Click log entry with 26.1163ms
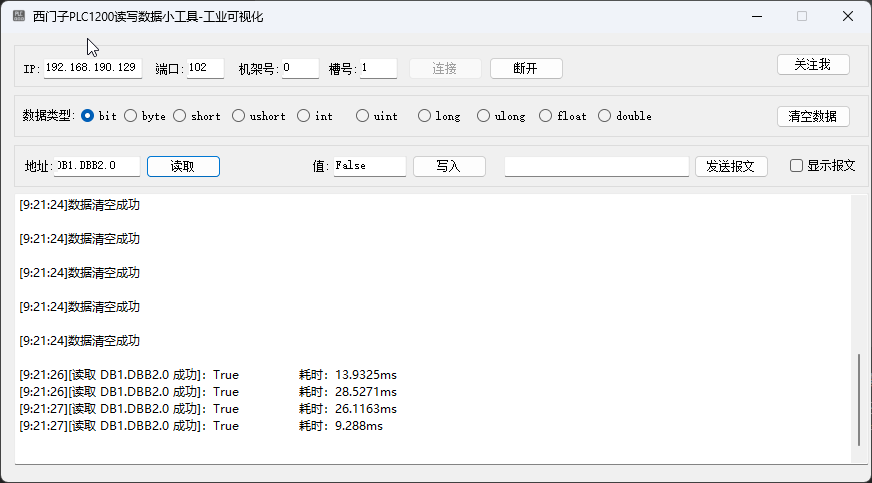The image size is (872, 483). pyautogui.click(x=208, y=409)
